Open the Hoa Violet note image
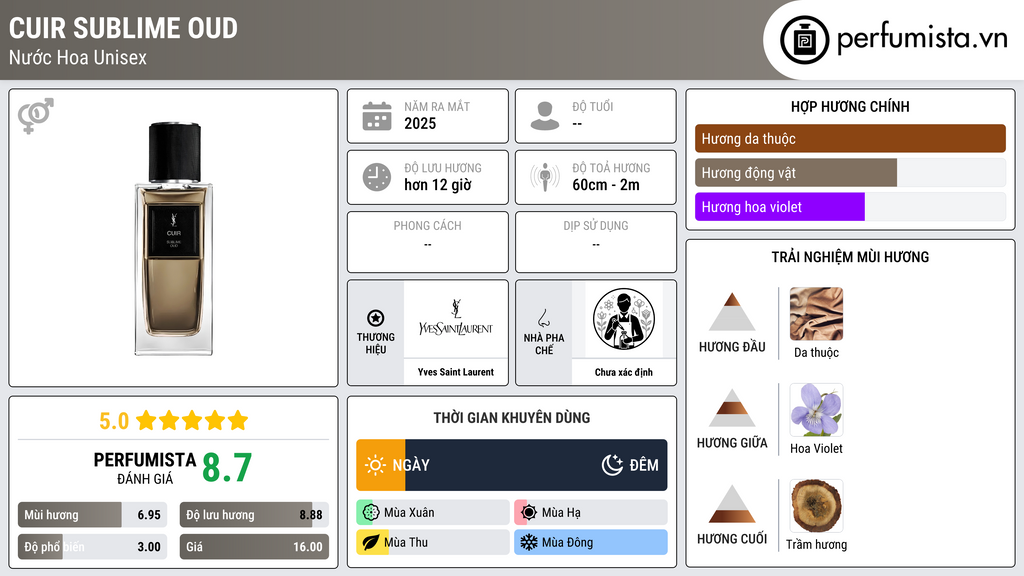 click(816, 410)
